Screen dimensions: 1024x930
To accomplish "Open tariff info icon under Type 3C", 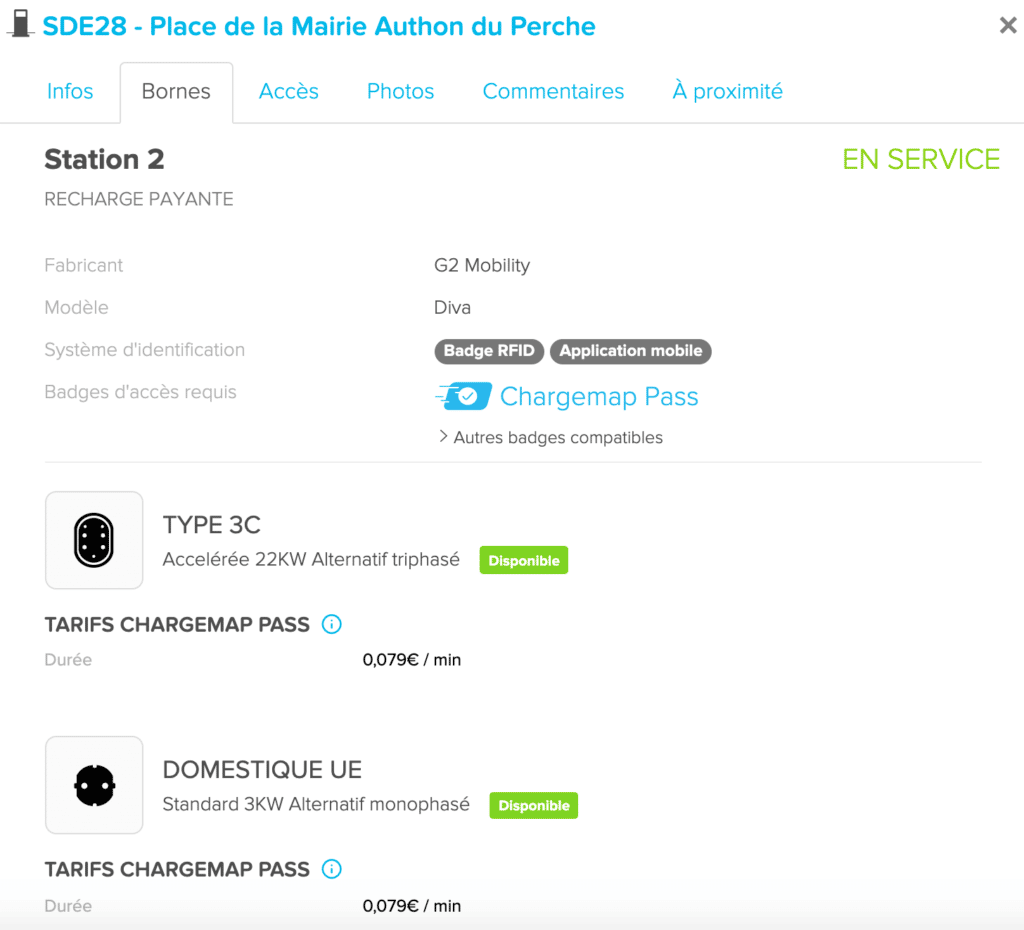I will click(332, 624).
